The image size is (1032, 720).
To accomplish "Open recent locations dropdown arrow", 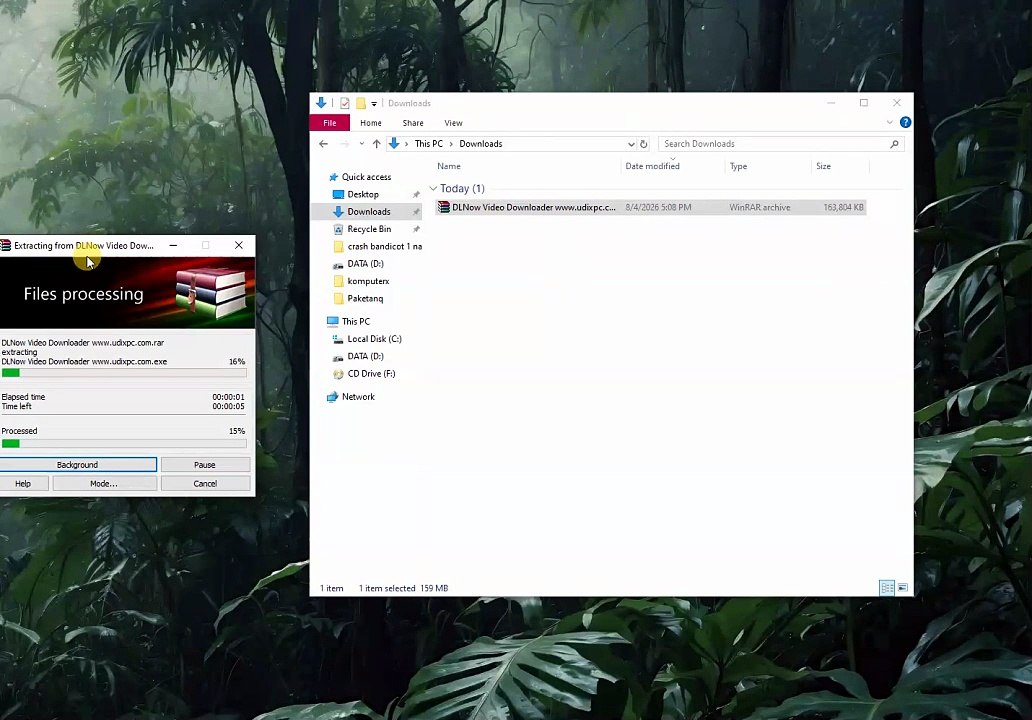I will click(x=361, y=143).
